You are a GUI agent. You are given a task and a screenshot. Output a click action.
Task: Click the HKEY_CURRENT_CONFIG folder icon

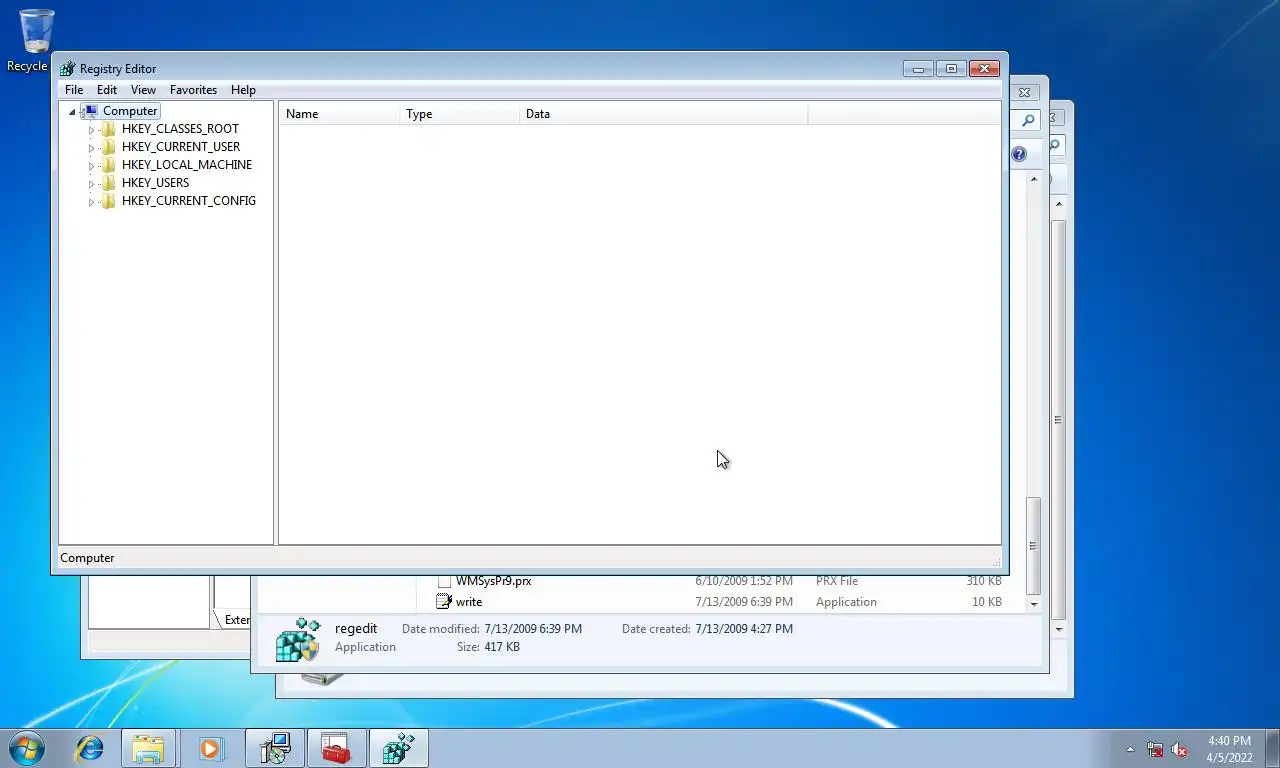tap(108, 201)
